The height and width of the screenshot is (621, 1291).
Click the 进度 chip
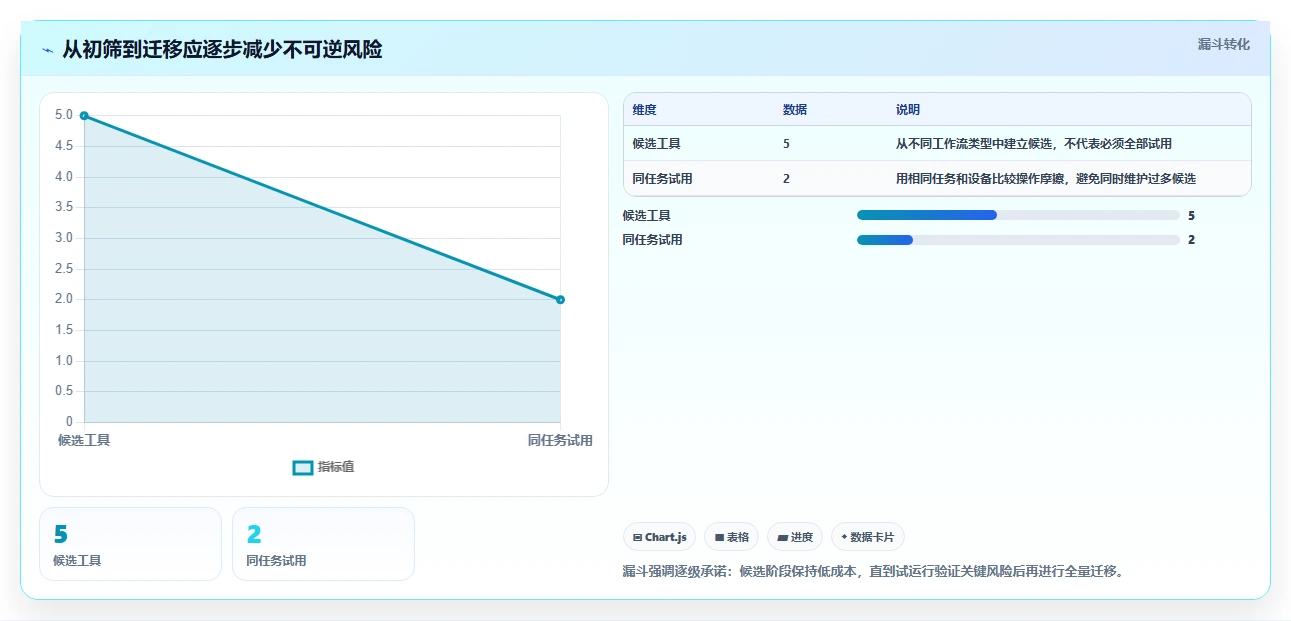point(795,537)
